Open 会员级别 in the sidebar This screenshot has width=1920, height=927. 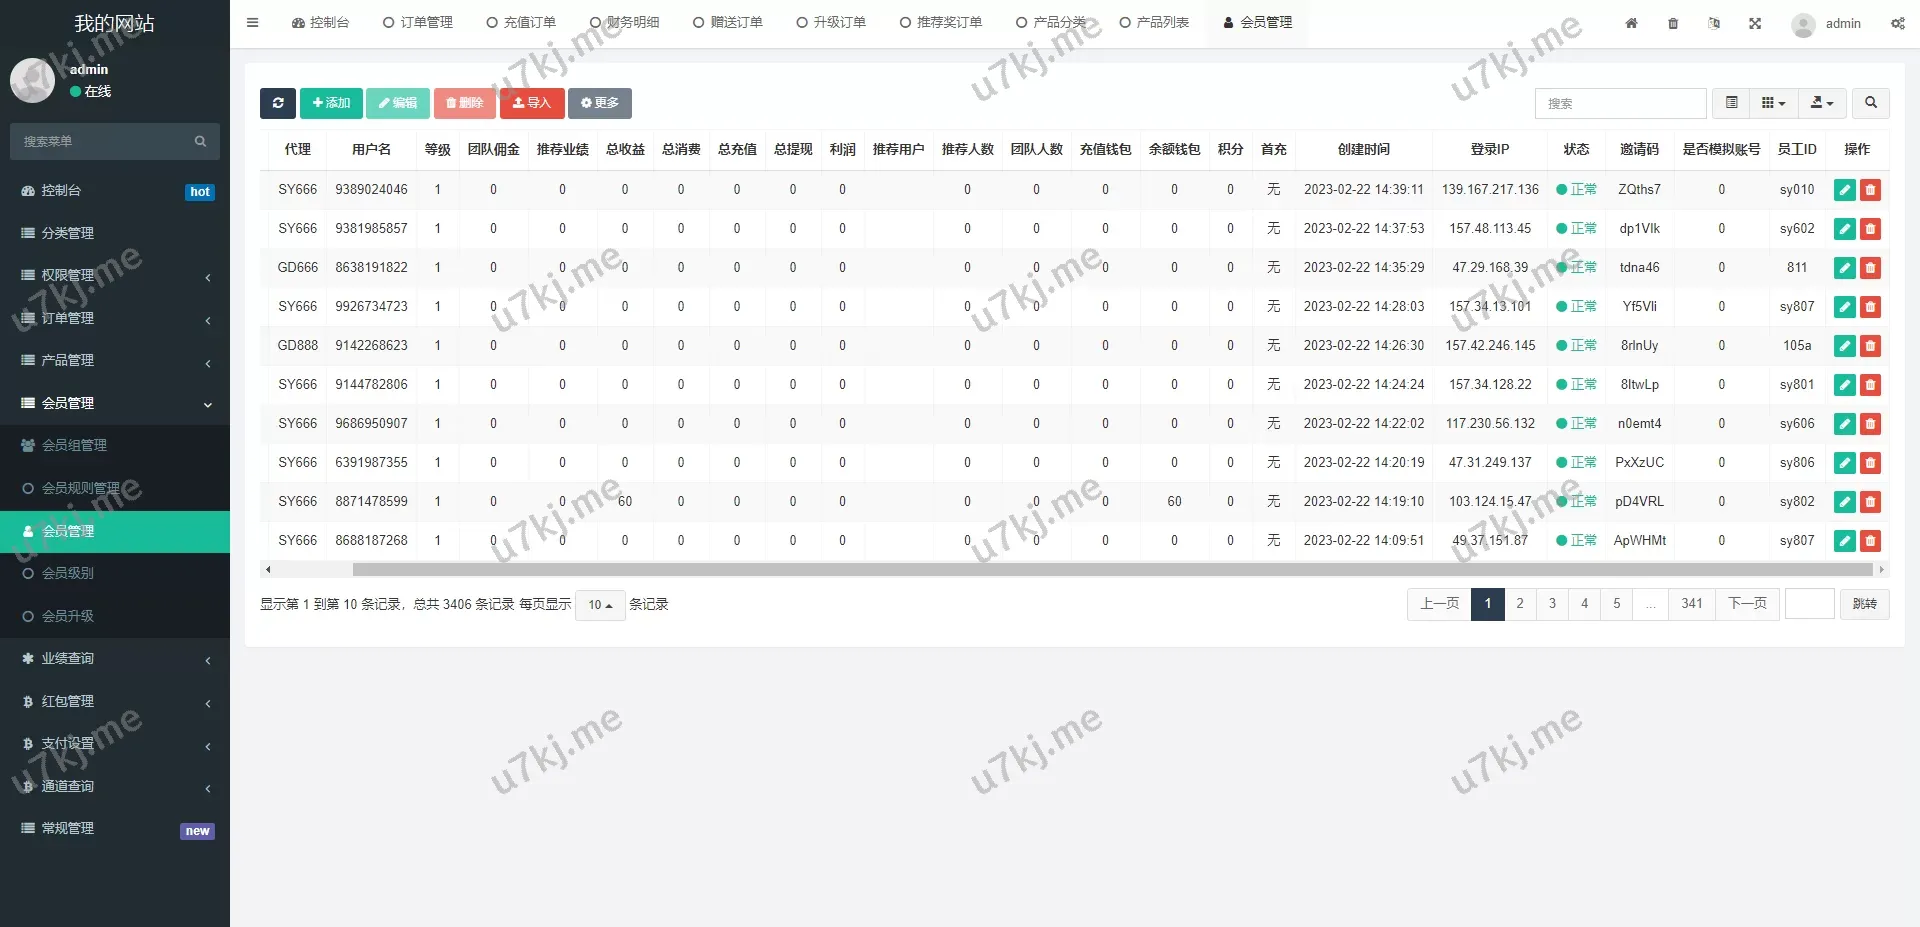pyautogui.click(x=68, y=573)
